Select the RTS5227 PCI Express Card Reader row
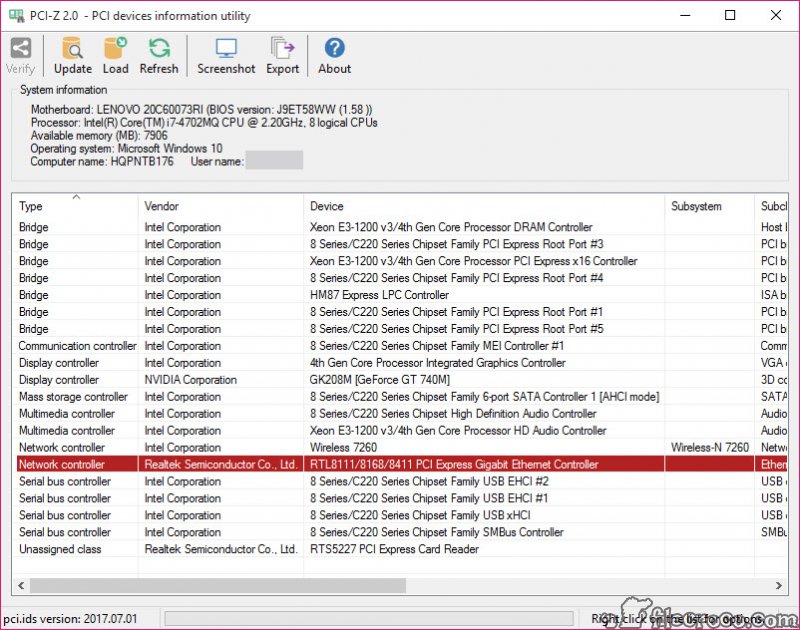 400,549
